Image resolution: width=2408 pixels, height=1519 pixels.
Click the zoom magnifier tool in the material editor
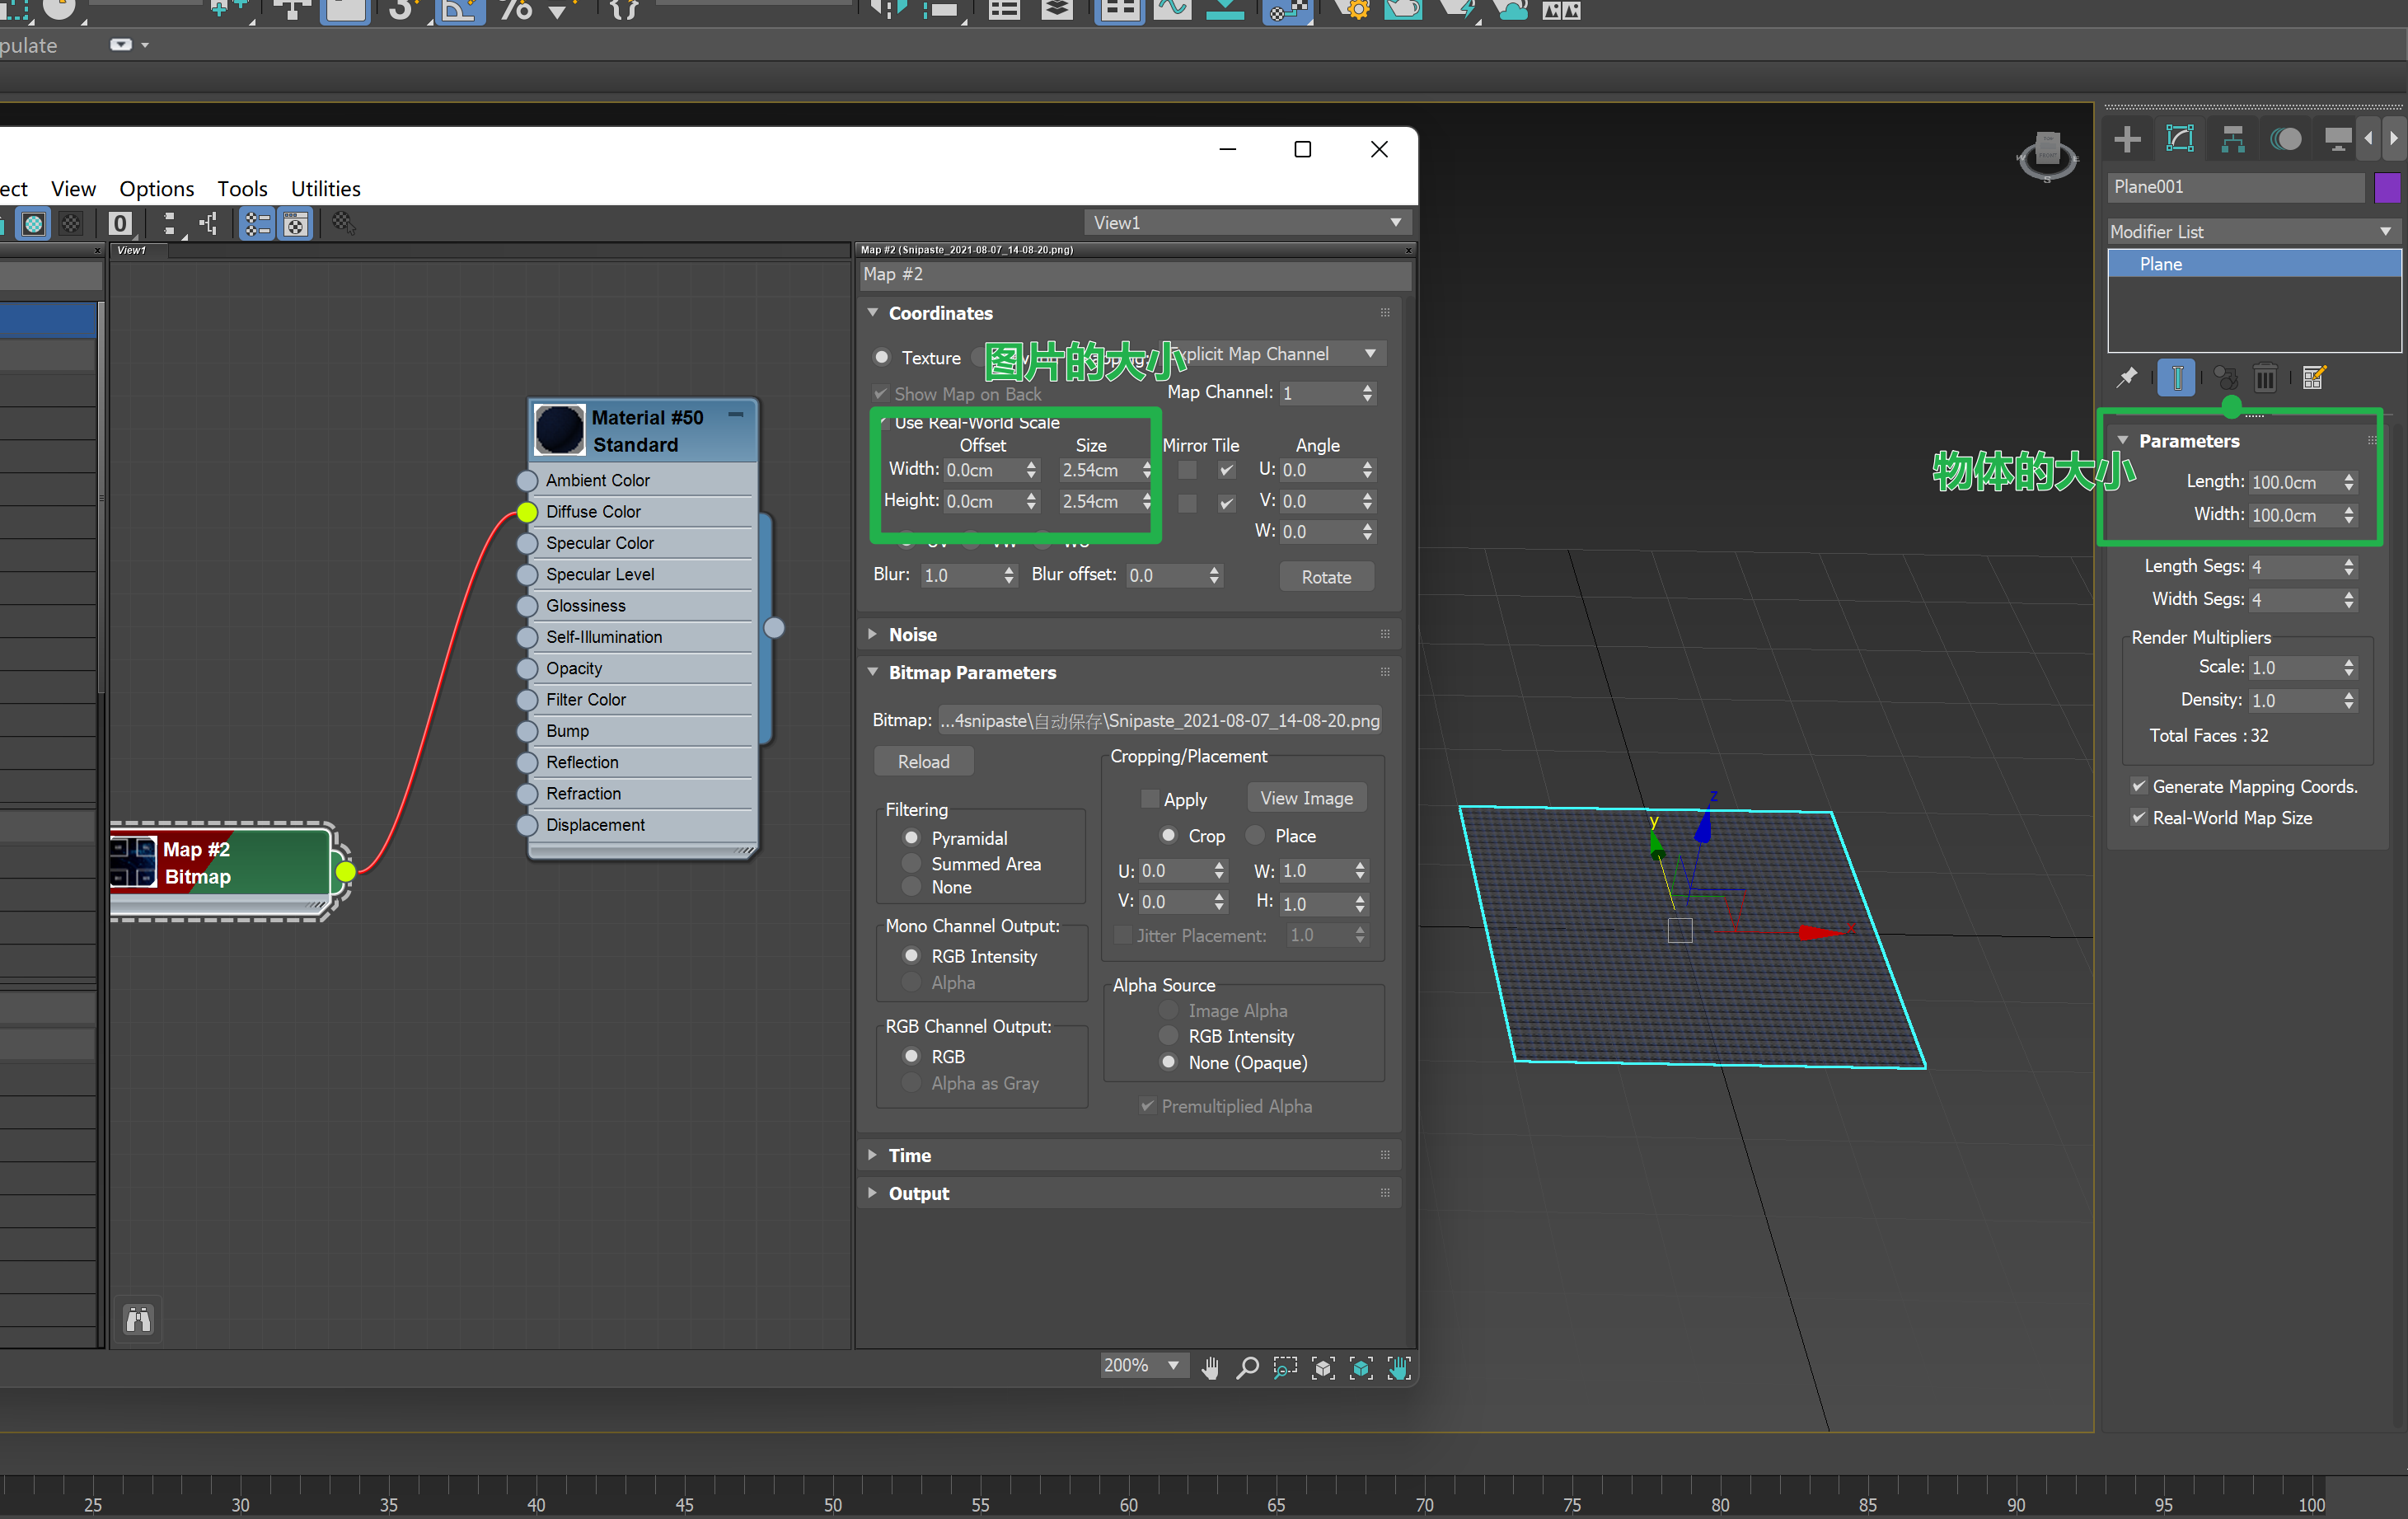1247,1367
